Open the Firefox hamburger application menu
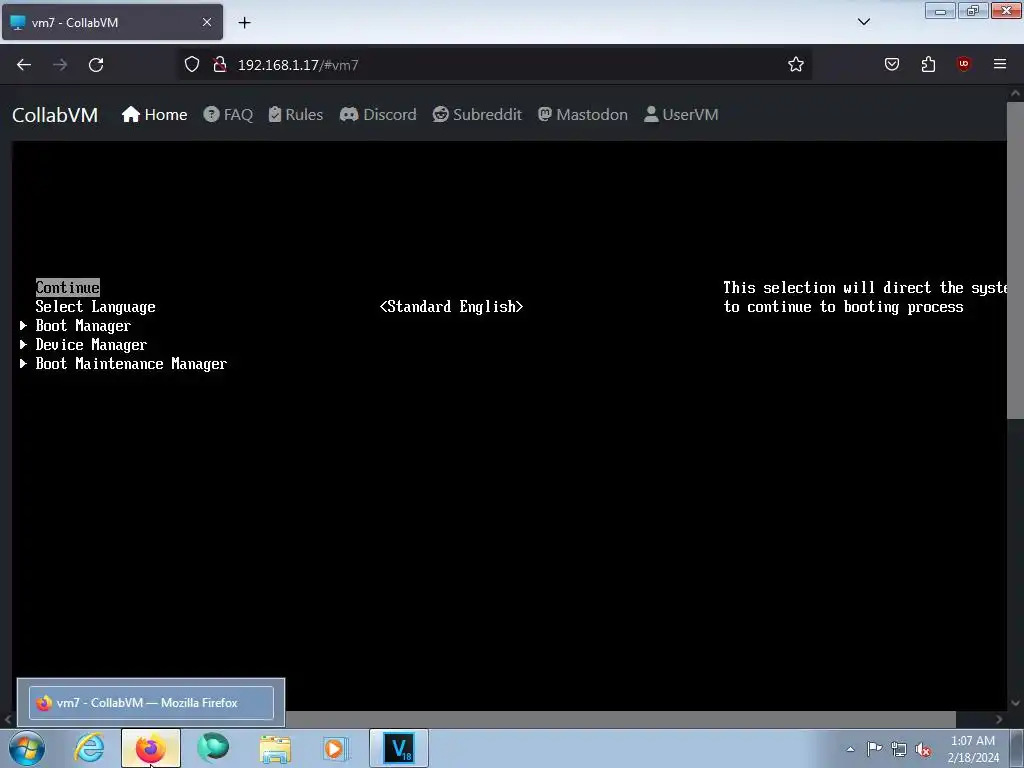This screenshot has height=768, width=1024. click(x=1000, y=64)
